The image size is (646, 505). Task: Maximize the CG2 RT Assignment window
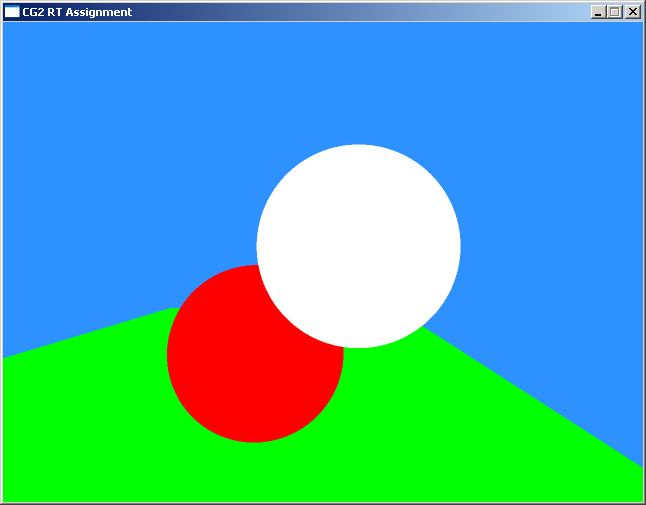(614, 12)
